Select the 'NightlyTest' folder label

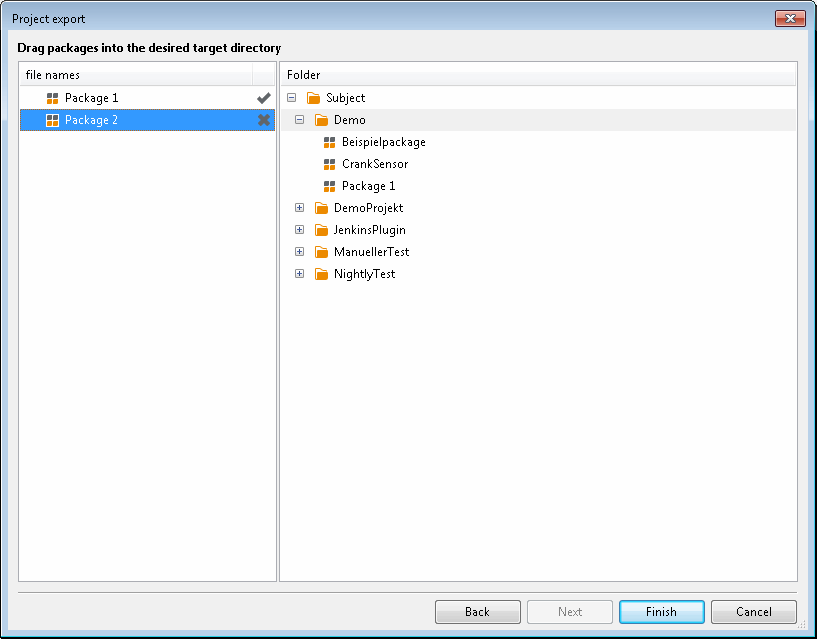coord(365,274)
